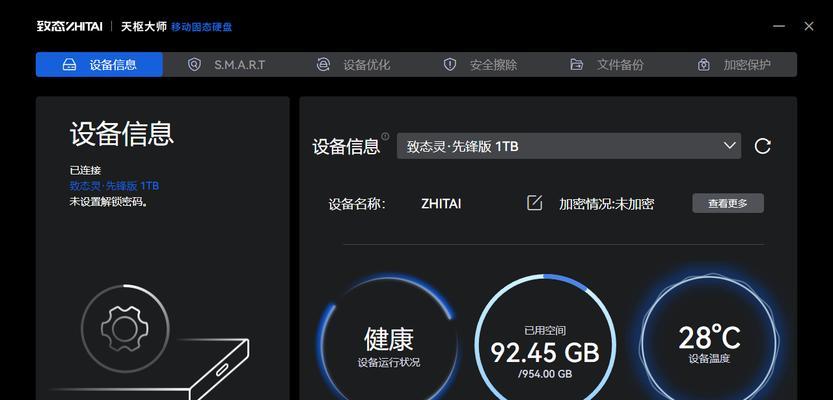Screen dimensions: 833x400
Task: Click the 致态灵·先锋版 1TB link in the left panel
Action: [x=114, y=186]
